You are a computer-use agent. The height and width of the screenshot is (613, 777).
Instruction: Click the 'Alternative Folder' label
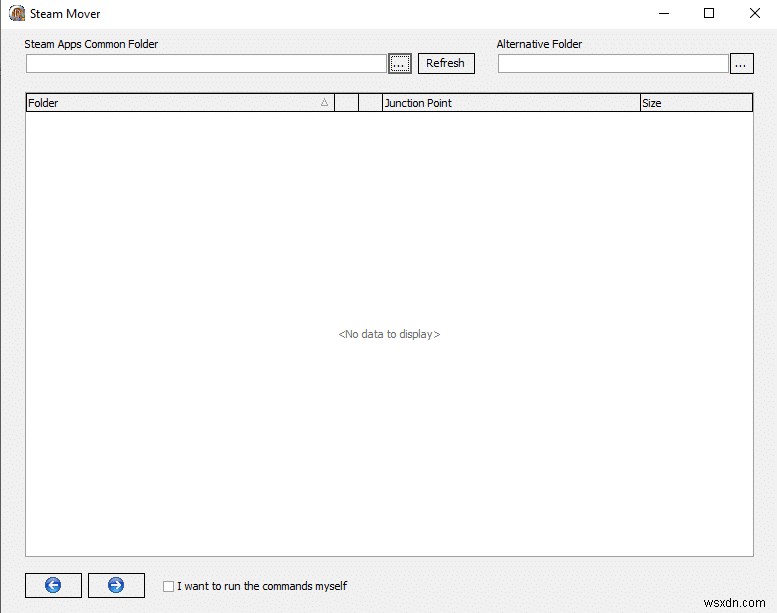tap(539, 44)
